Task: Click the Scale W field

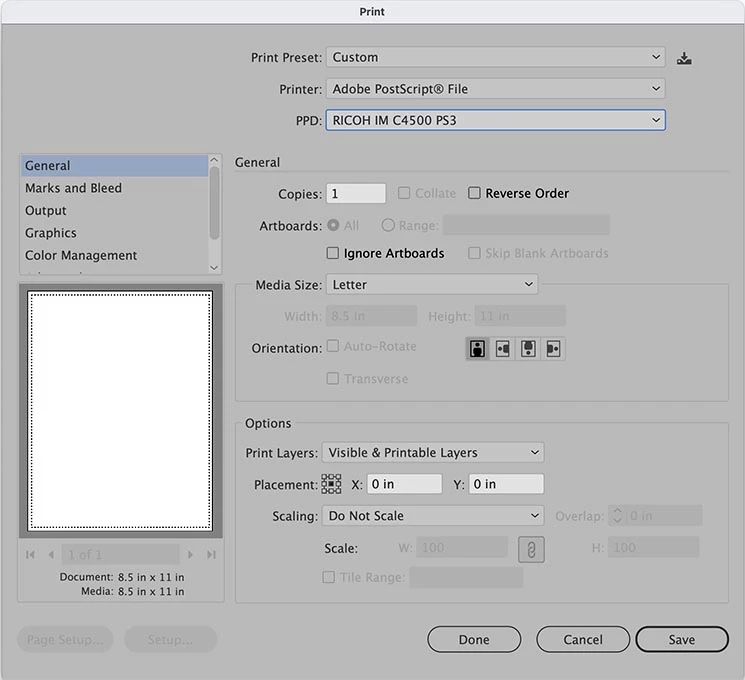Action: [462, 547]
